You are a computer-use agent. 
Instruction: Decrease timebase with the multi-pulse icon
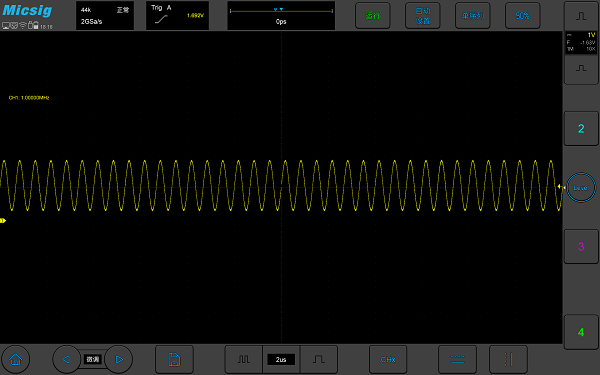click(244, 359)
